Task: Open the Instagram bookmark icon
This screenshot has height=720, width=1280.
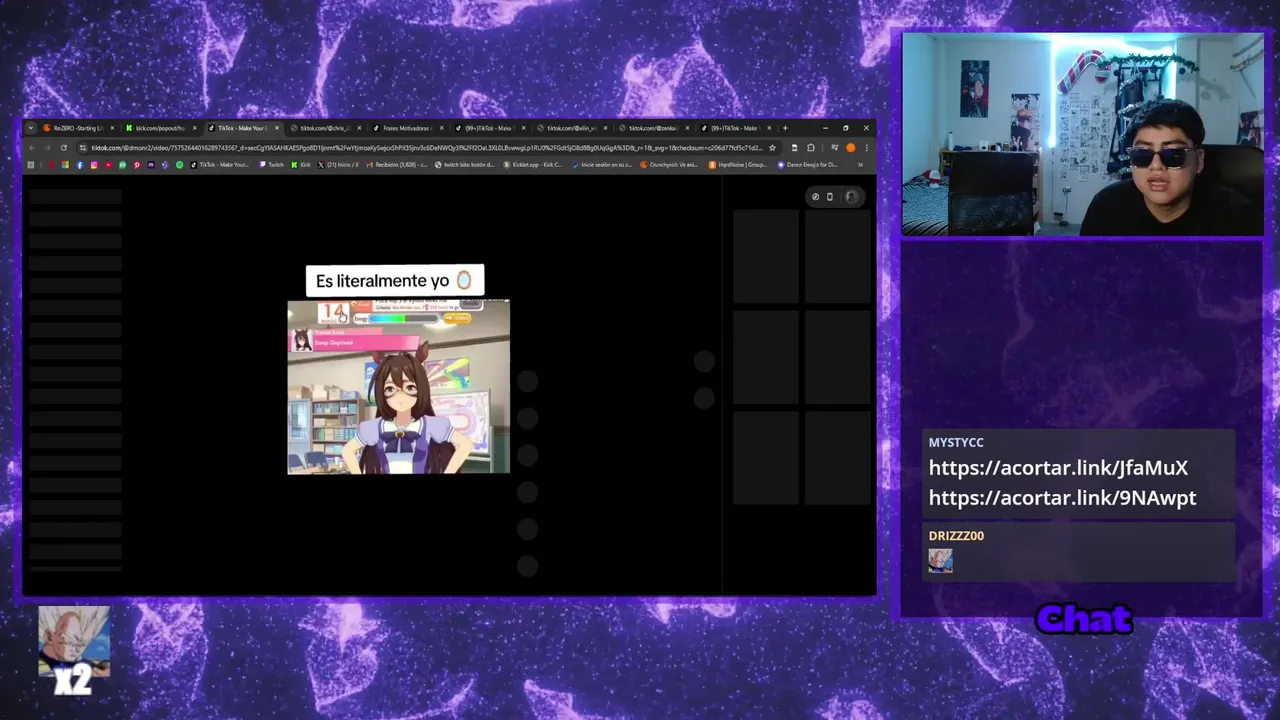Action: (94, 164)
